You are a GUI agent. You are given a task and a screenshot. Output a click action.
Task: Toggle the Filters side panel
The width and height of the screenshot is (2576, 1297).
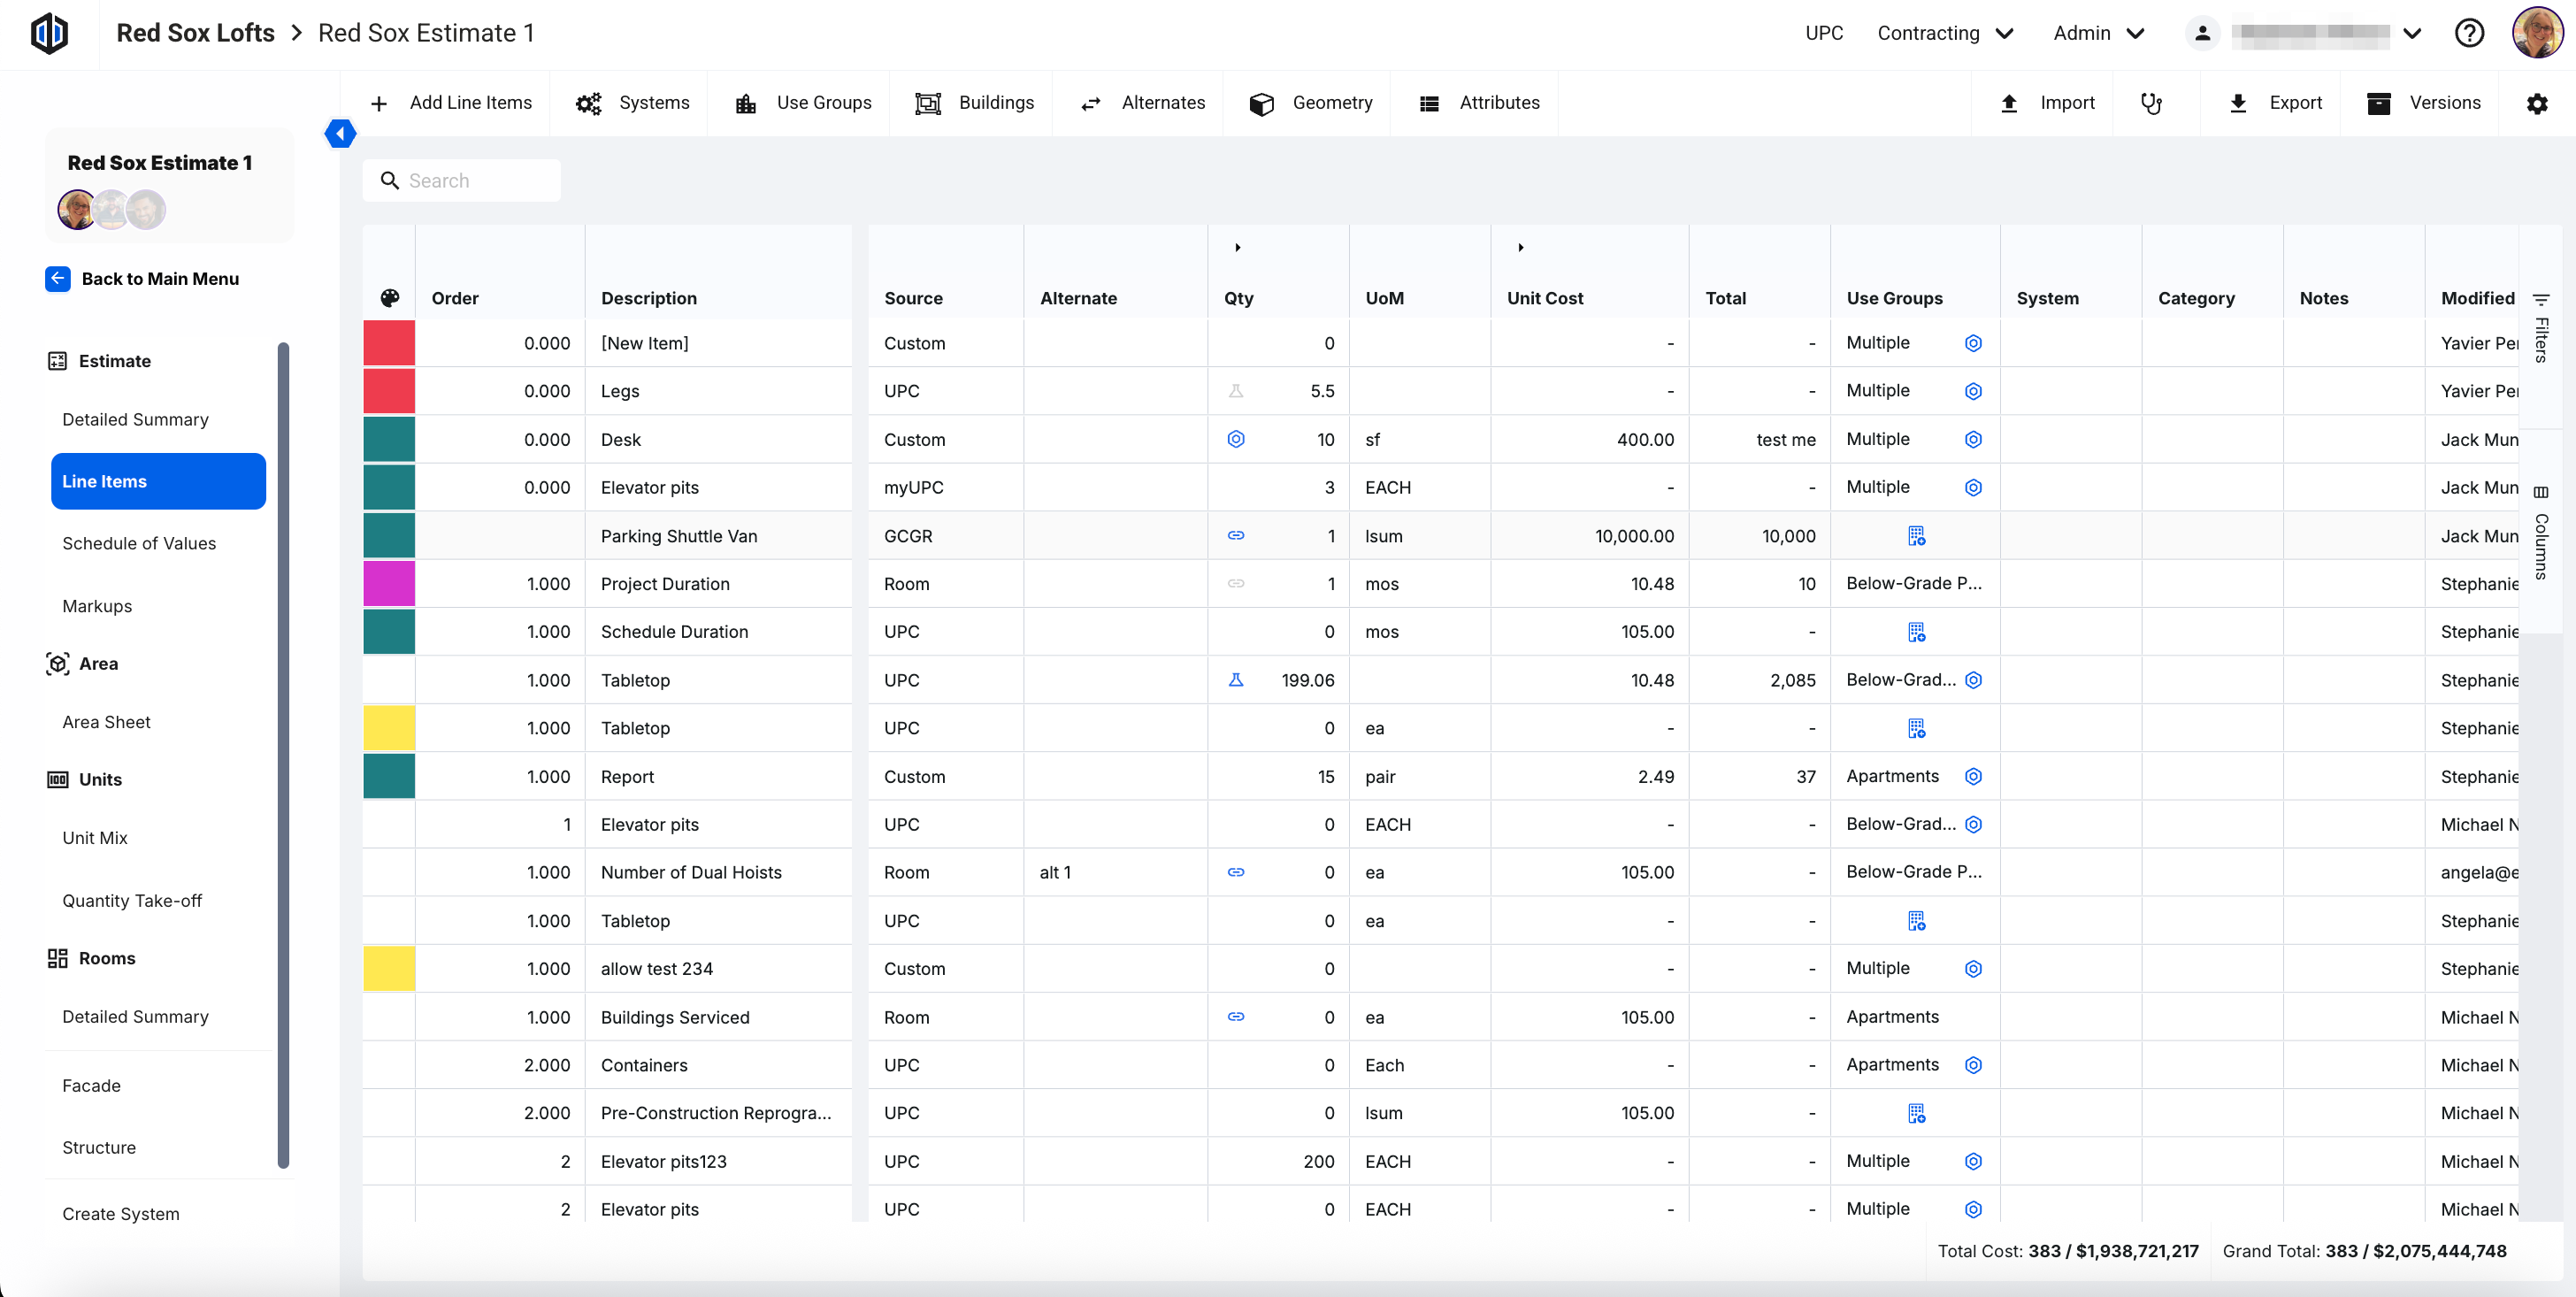pyautogui.click(x=2541, y=328)
